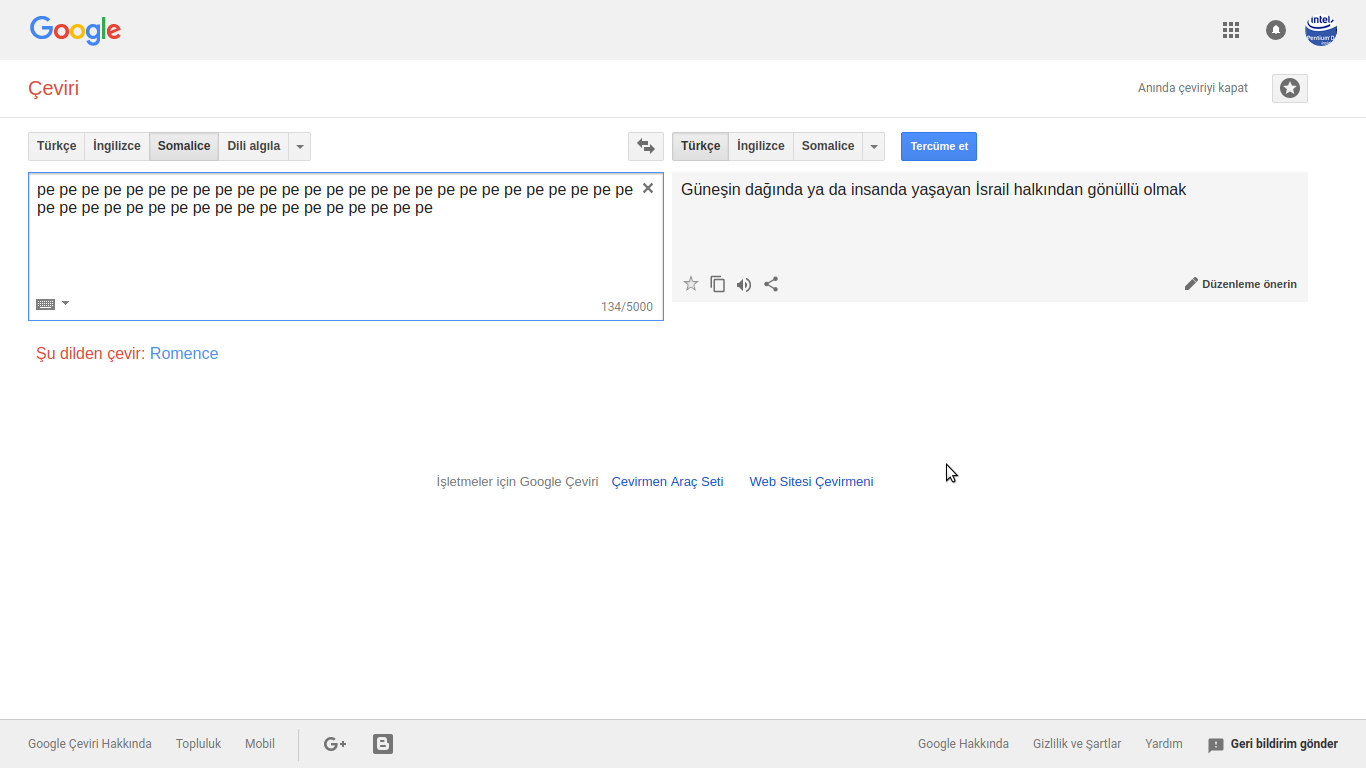Open Blogger icon in footer
The image size is (1366, 768).
coord(383,744)
